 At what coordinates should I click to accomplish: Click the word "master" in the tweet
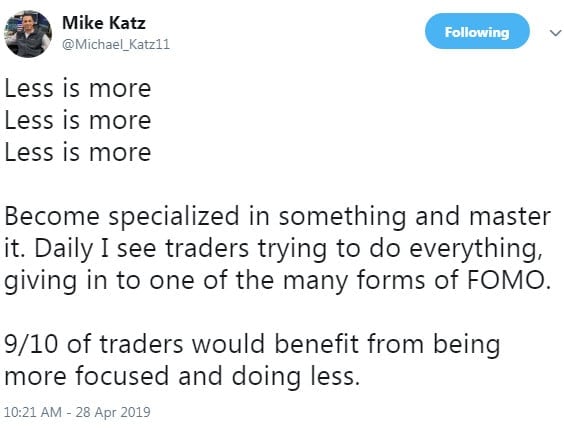pyautogui.click(x=510, y=217)
